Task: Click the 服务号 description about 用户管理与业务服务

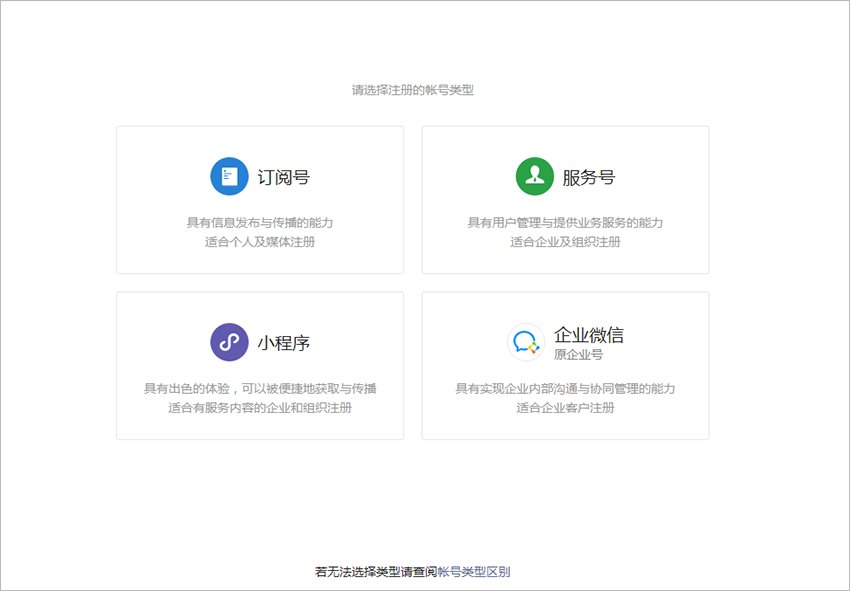Action: [565, 222]
